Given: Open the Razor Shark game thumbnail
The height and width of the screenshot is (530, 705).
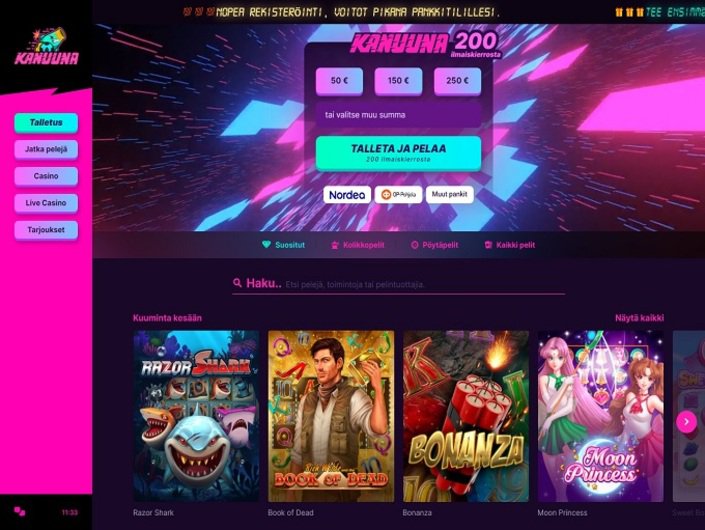Looking at the screenshot, I should pos(196,416).
